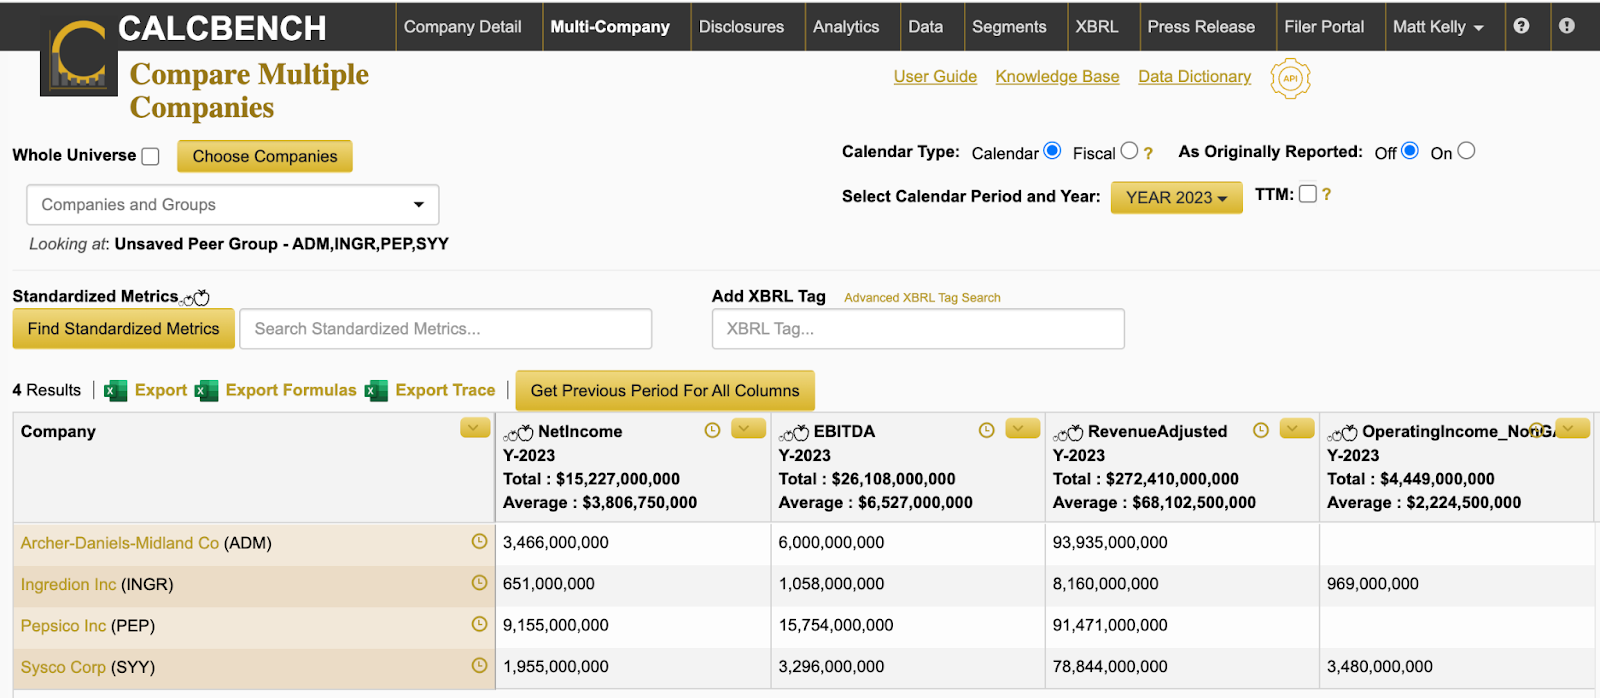Click apple icon in EBITDA column header
The image size is (1600, 698).
click(x=794, y=433)
